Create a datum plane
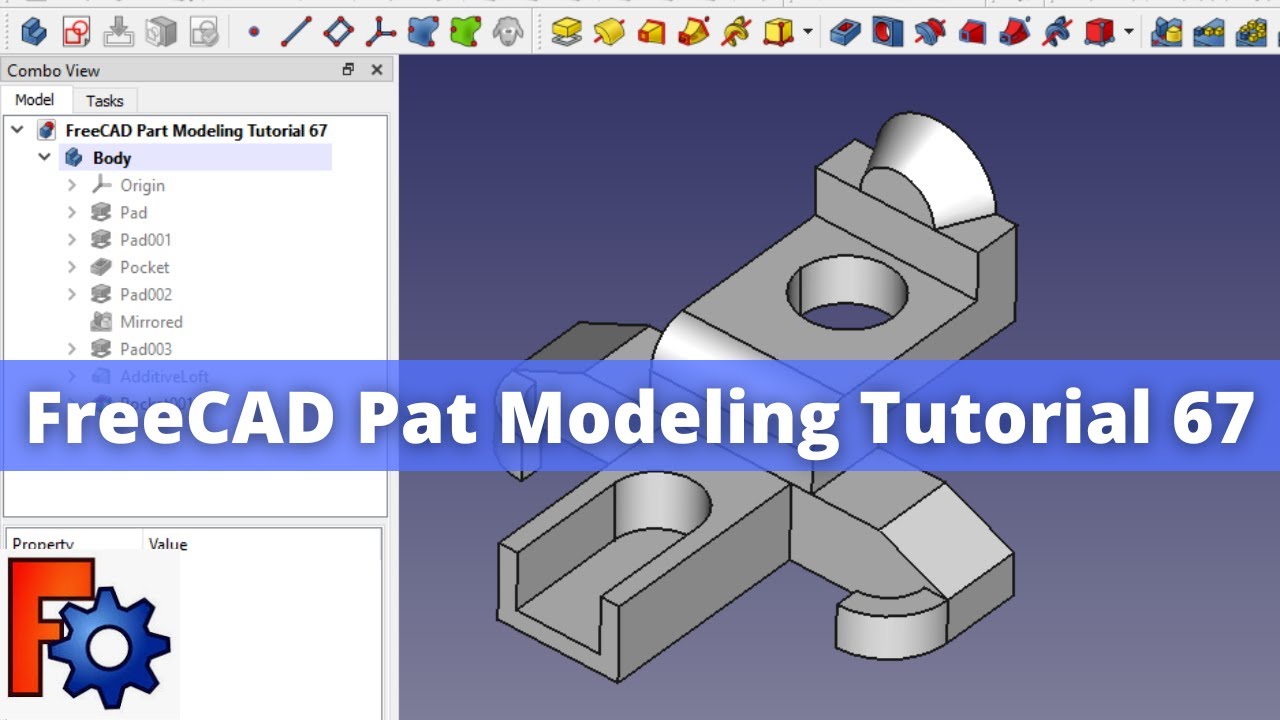 339,32
